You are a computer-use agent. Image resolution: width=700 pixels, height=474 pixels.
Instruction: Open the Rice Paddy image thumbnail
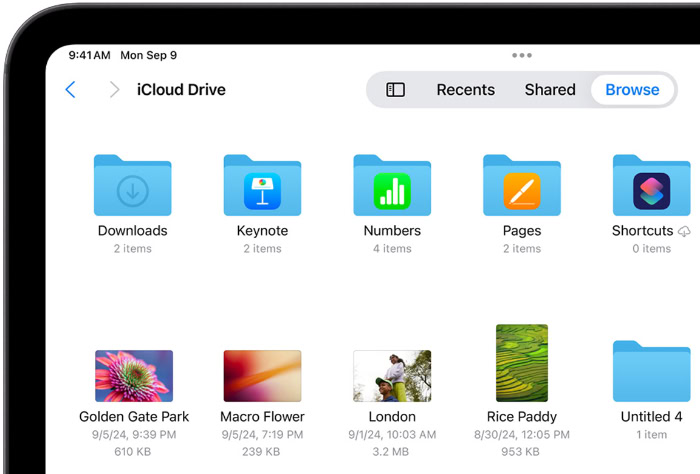(522, 363)
